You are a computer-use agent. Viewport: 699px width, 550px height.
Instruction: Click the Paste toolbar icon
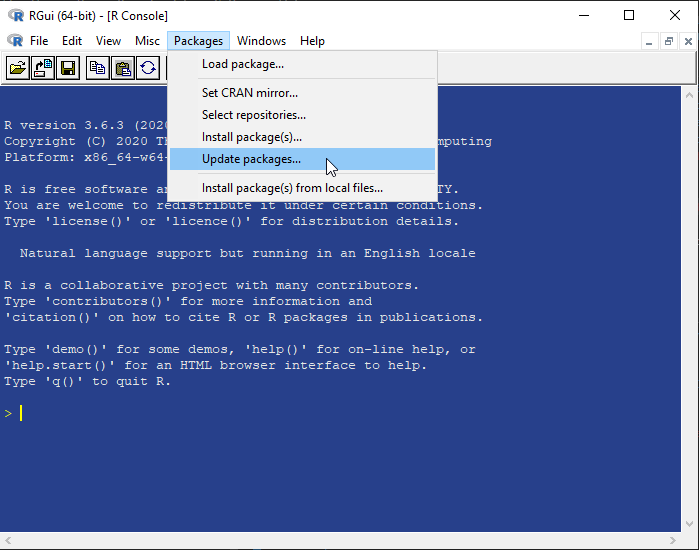click(x=122, y=68)
